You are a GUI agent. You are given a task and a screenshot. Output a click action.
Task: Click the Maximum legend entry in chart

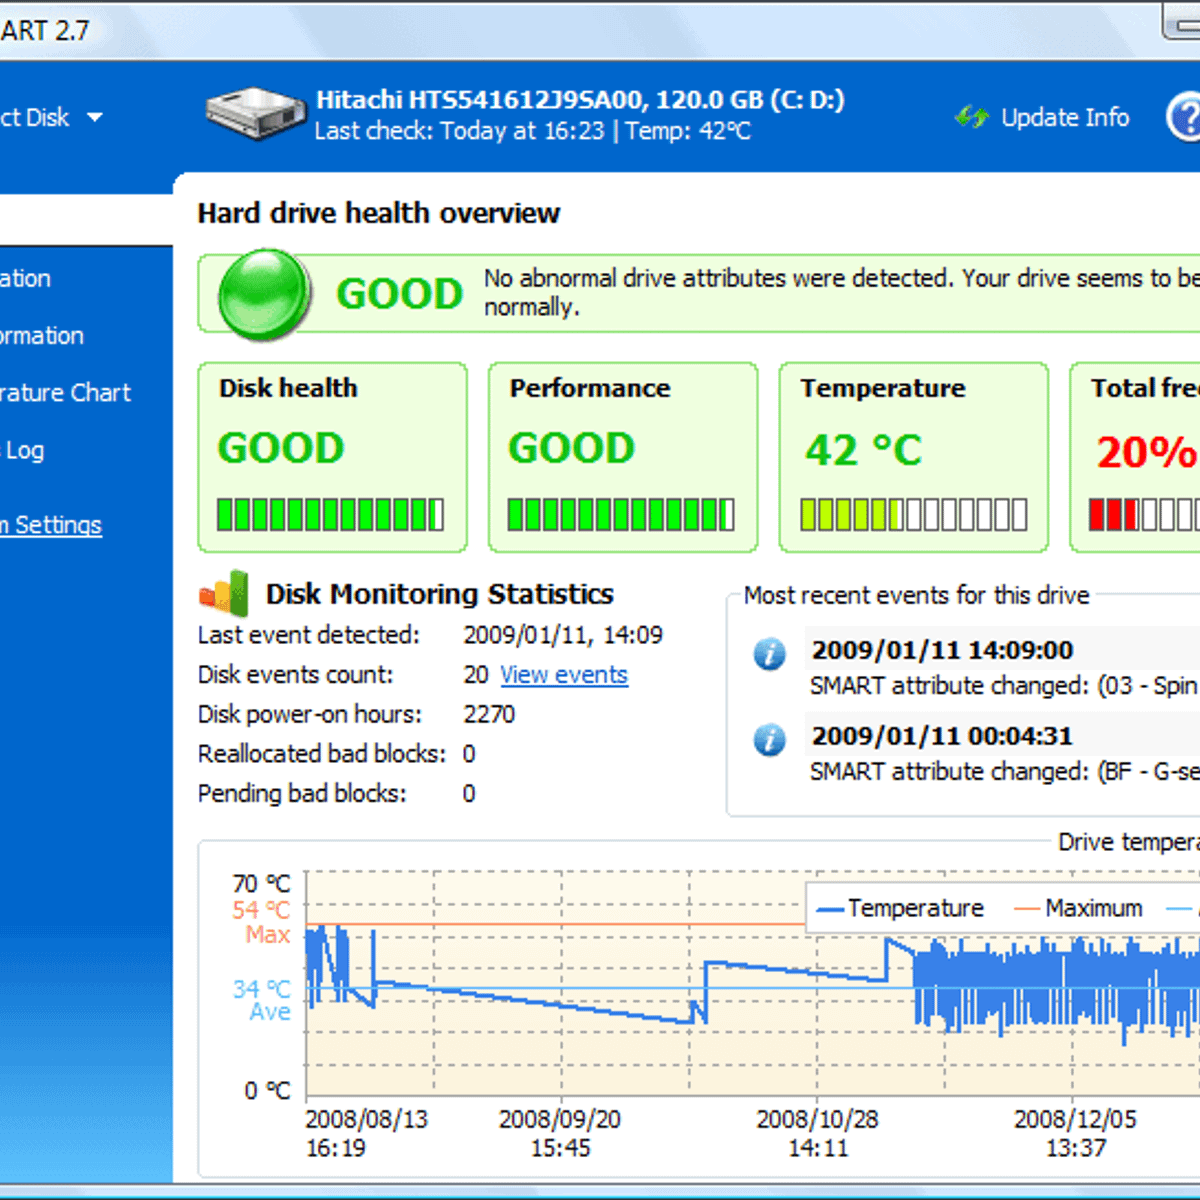point(1078,908)
